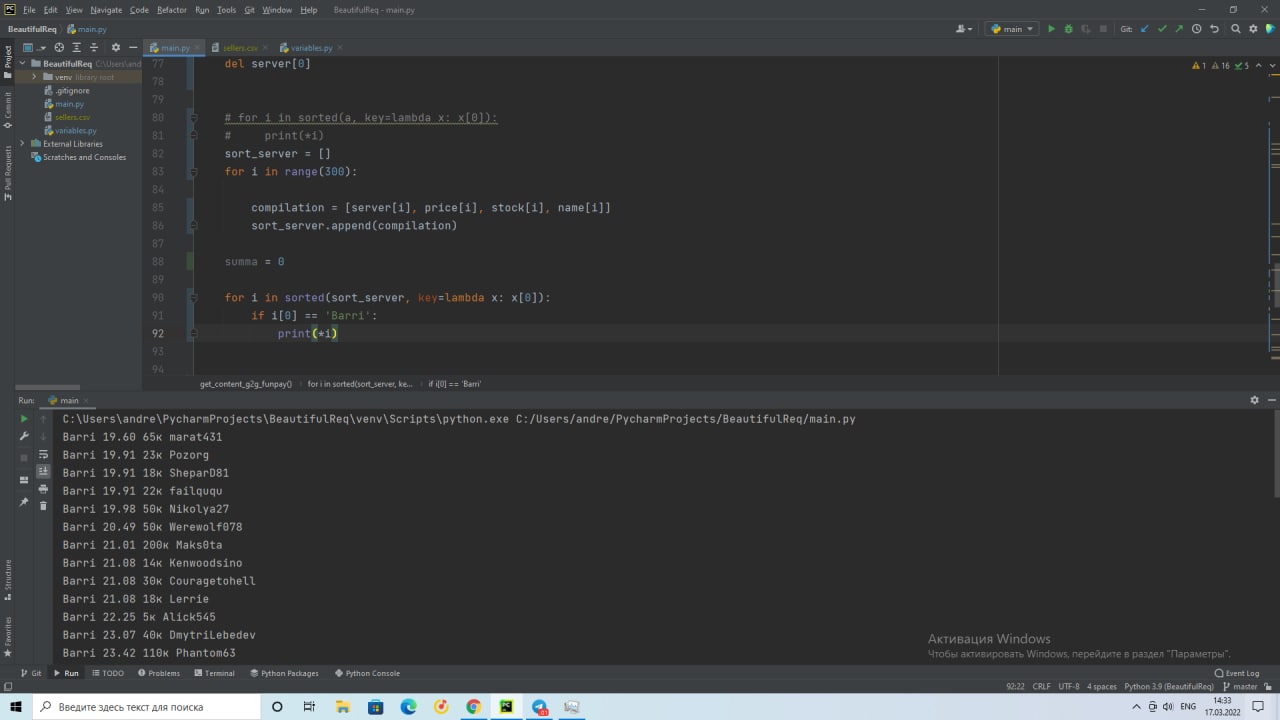Screen dimensions: 1280x720
Task: Click the Git update project arrow
Action: coord(1145,29)
